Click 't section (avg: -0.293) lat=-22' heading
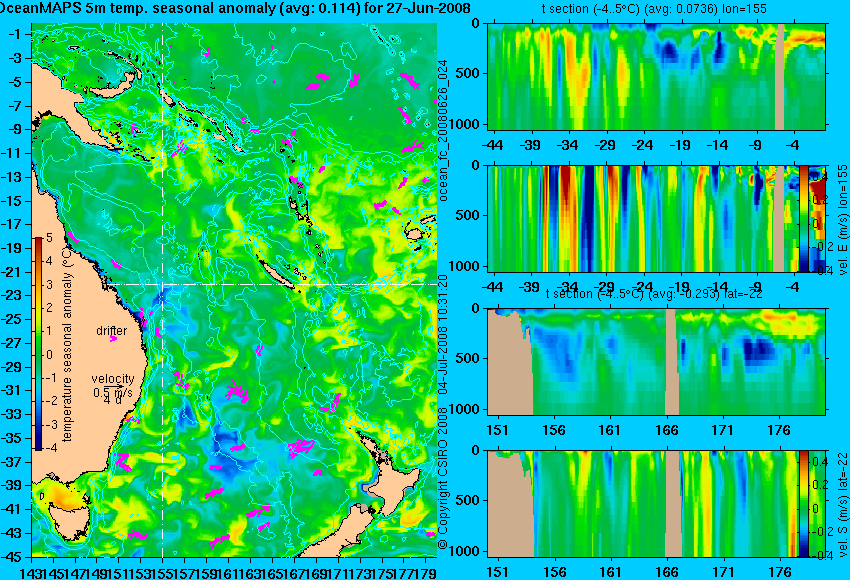850x580 pixels. click(x=654, y=294)
